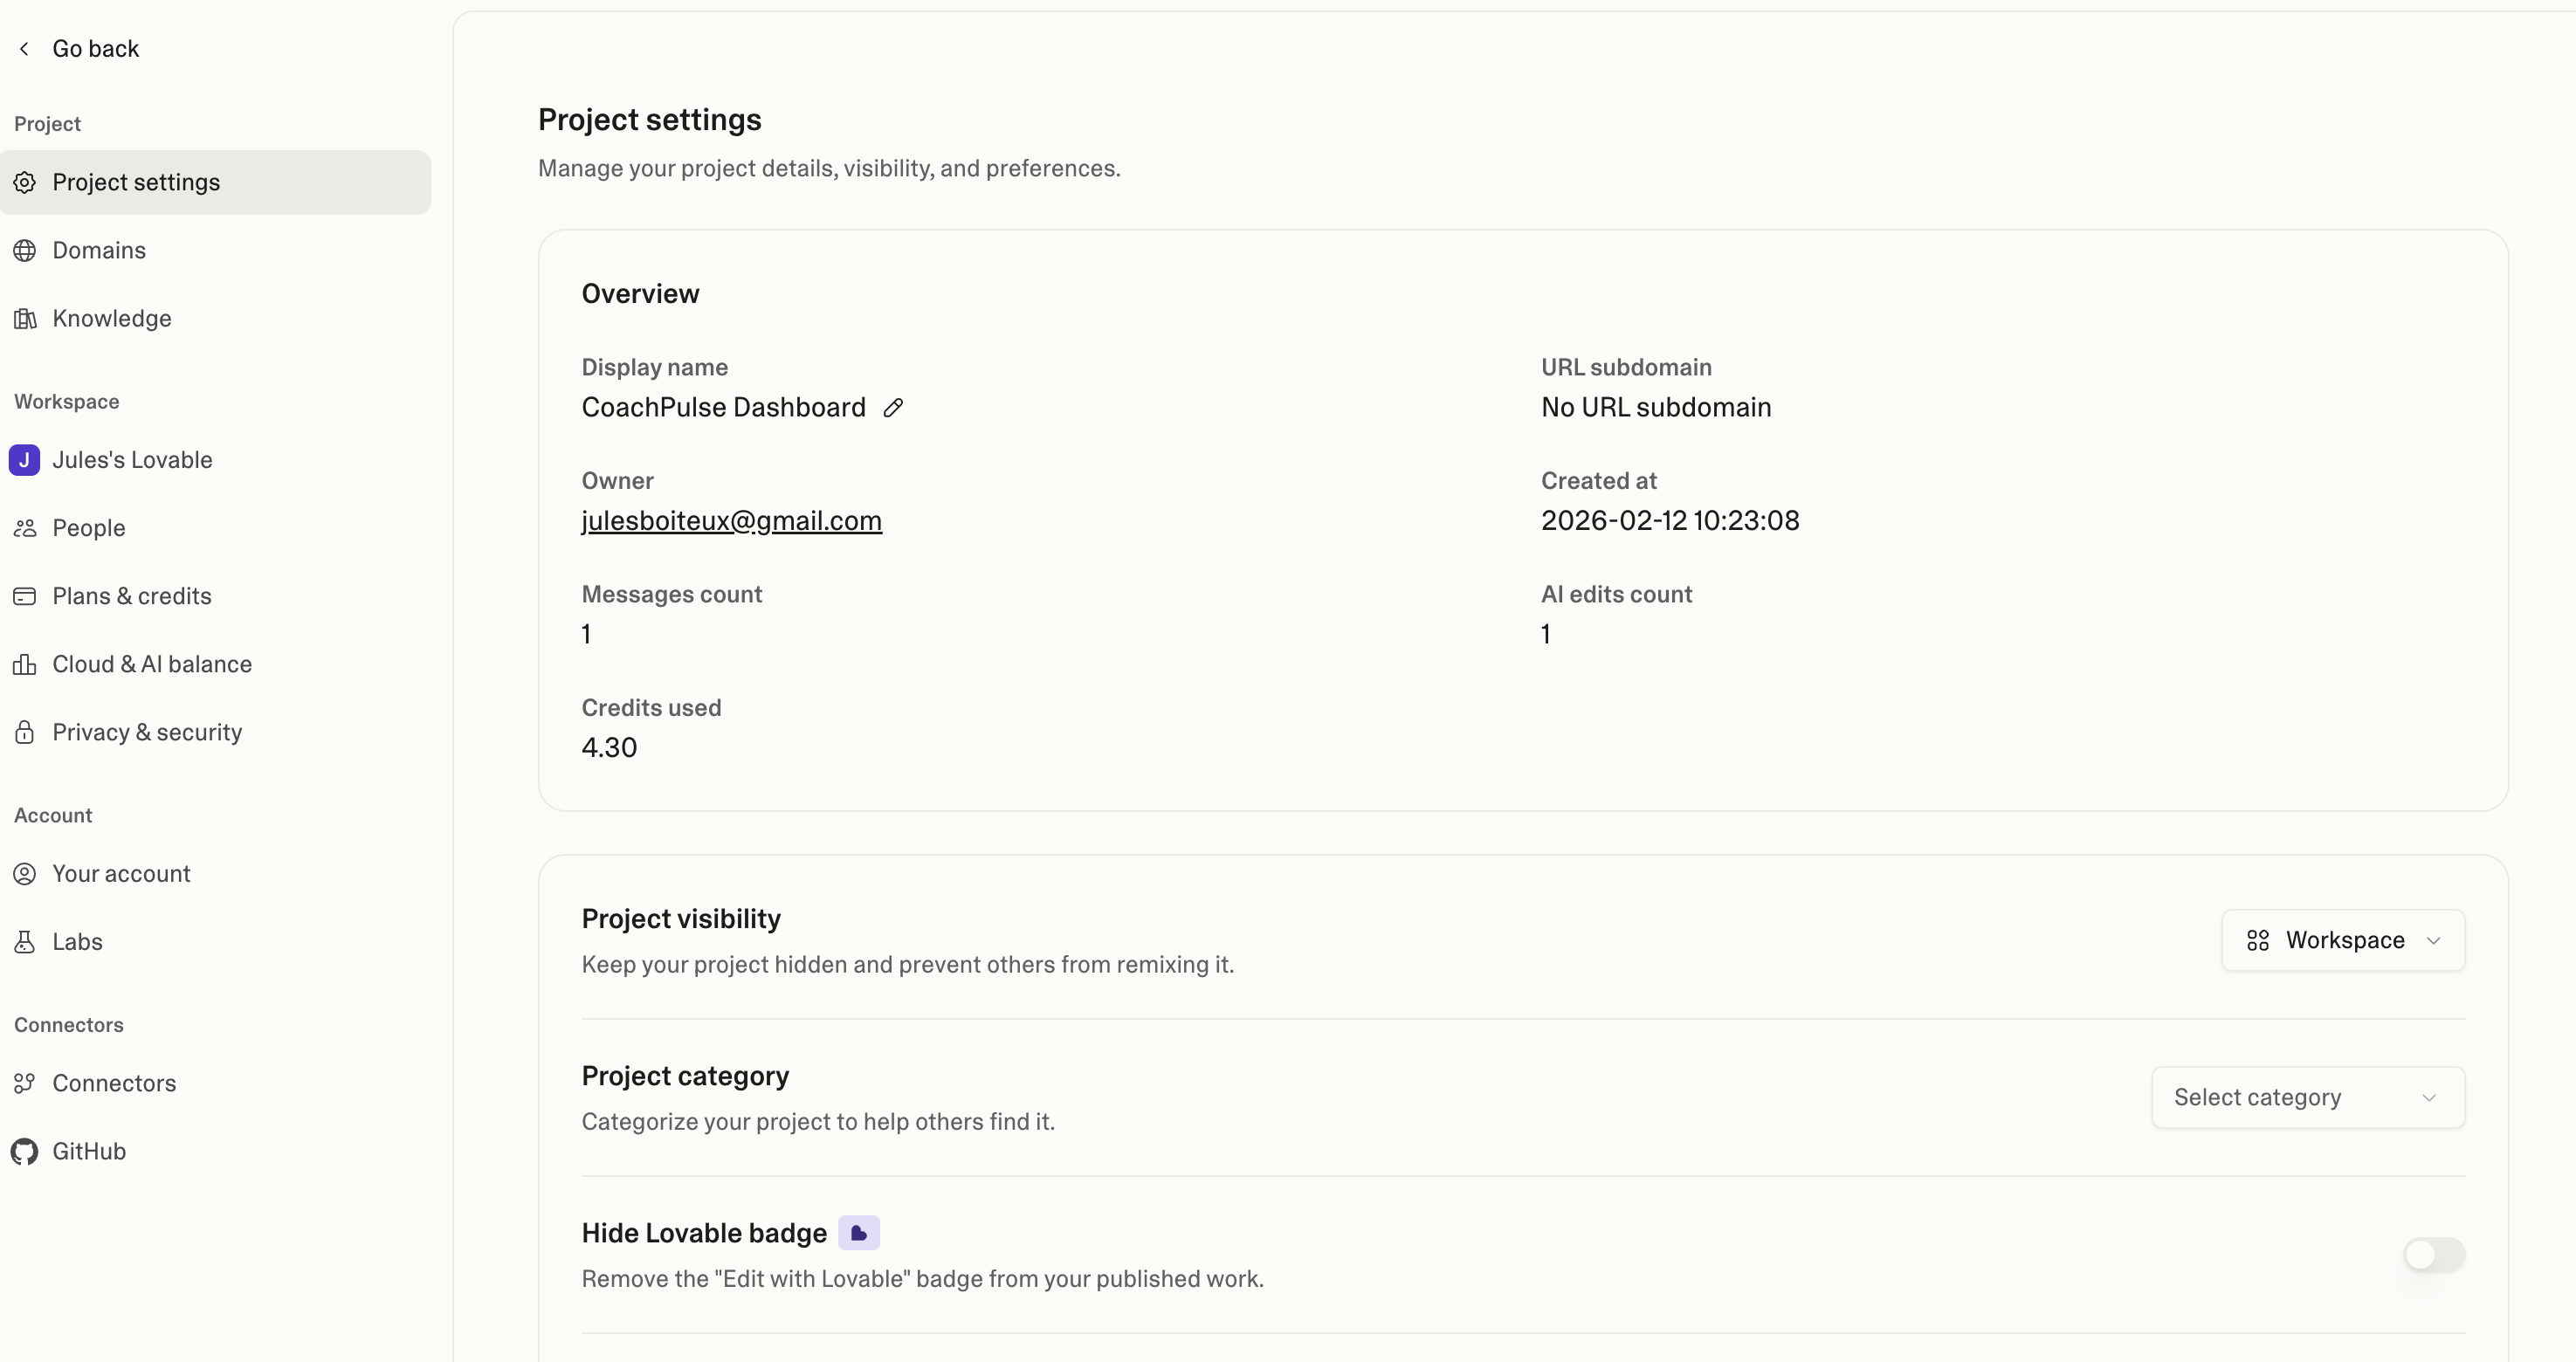Image resolution: width=2576 pixels, height=1362 pixels.
Task: Click the Domains globe icon
Action: pyautogui.click(x=25, y=250)
